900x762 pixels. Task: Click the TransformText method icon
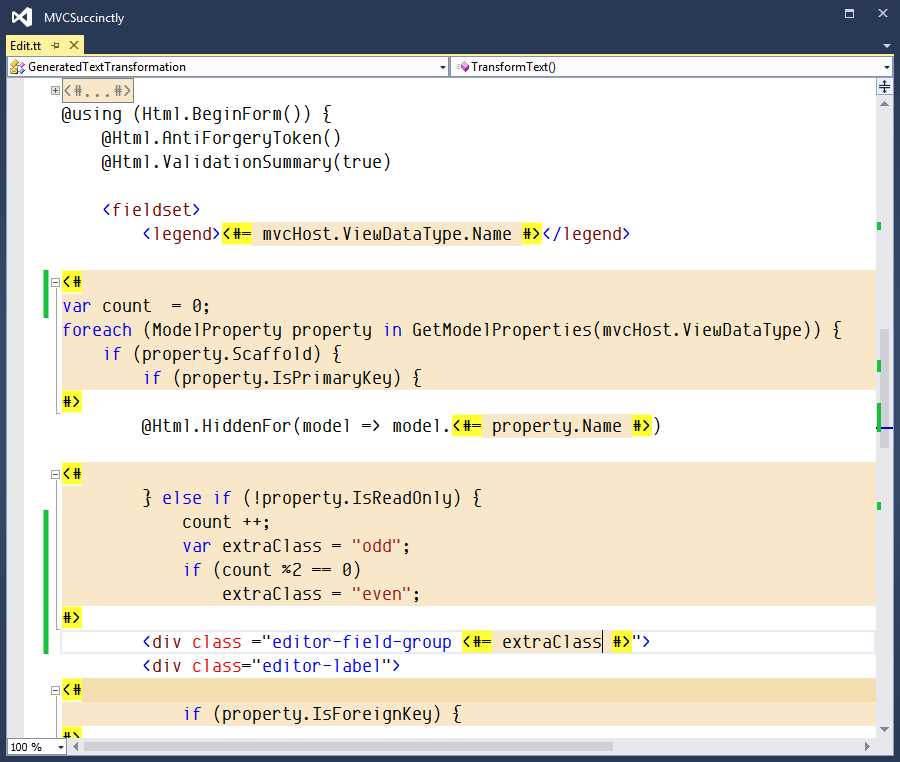pos(463,67)
